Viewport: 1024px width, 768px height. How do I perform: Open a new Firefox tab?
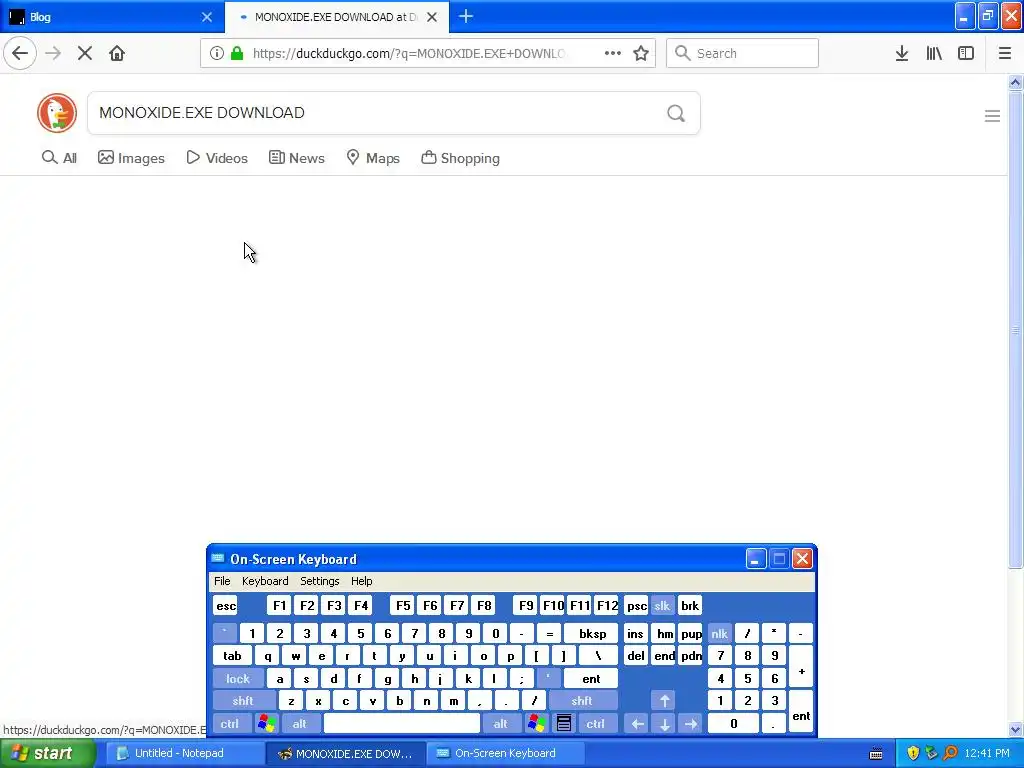pos(466,17)
